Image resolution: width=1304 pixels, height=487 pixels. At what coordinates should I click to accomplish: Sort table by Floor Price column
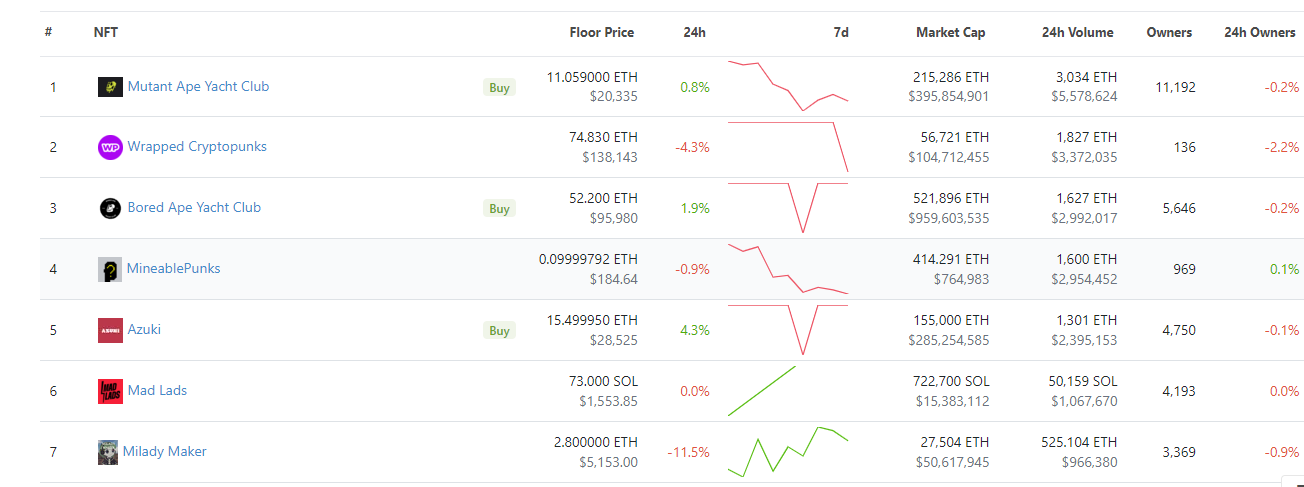click(601, 32)
